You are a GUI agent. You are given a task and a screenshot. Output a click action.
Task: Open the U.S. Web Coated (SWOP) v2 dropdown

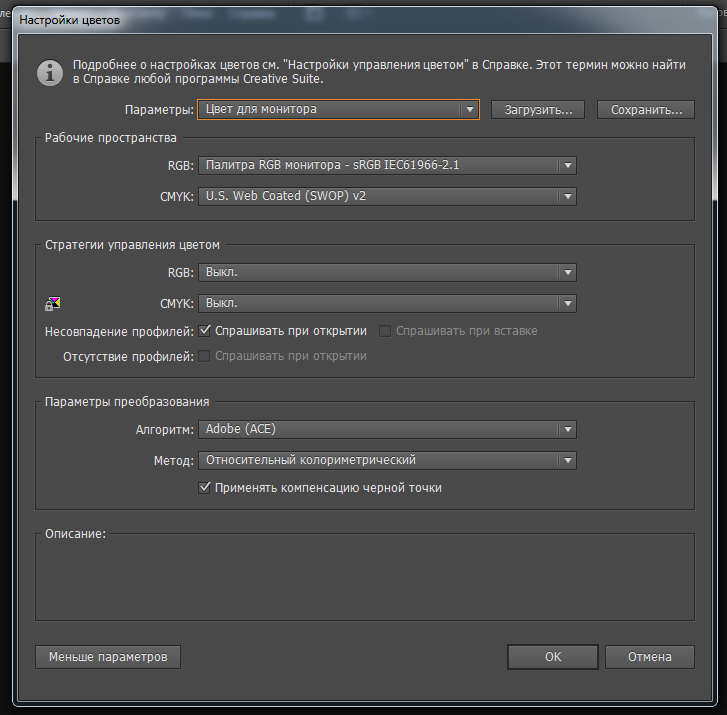(387, 197)
